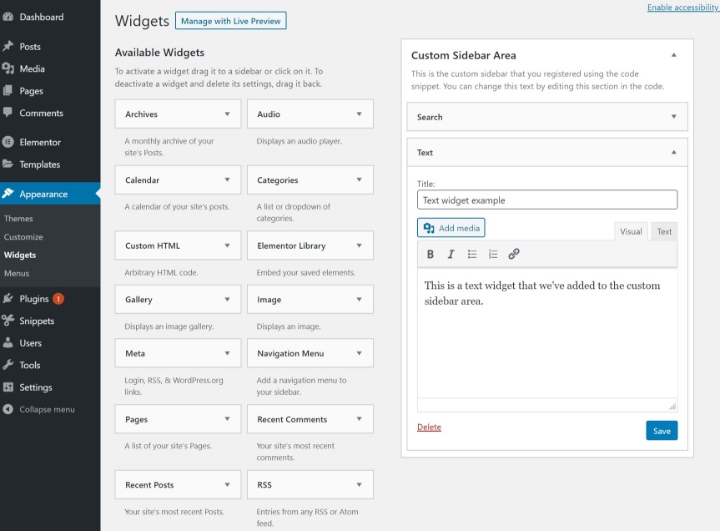
Task: Click the Tools wrench icon
Action: pyautogui.click(x=7, y=365)
